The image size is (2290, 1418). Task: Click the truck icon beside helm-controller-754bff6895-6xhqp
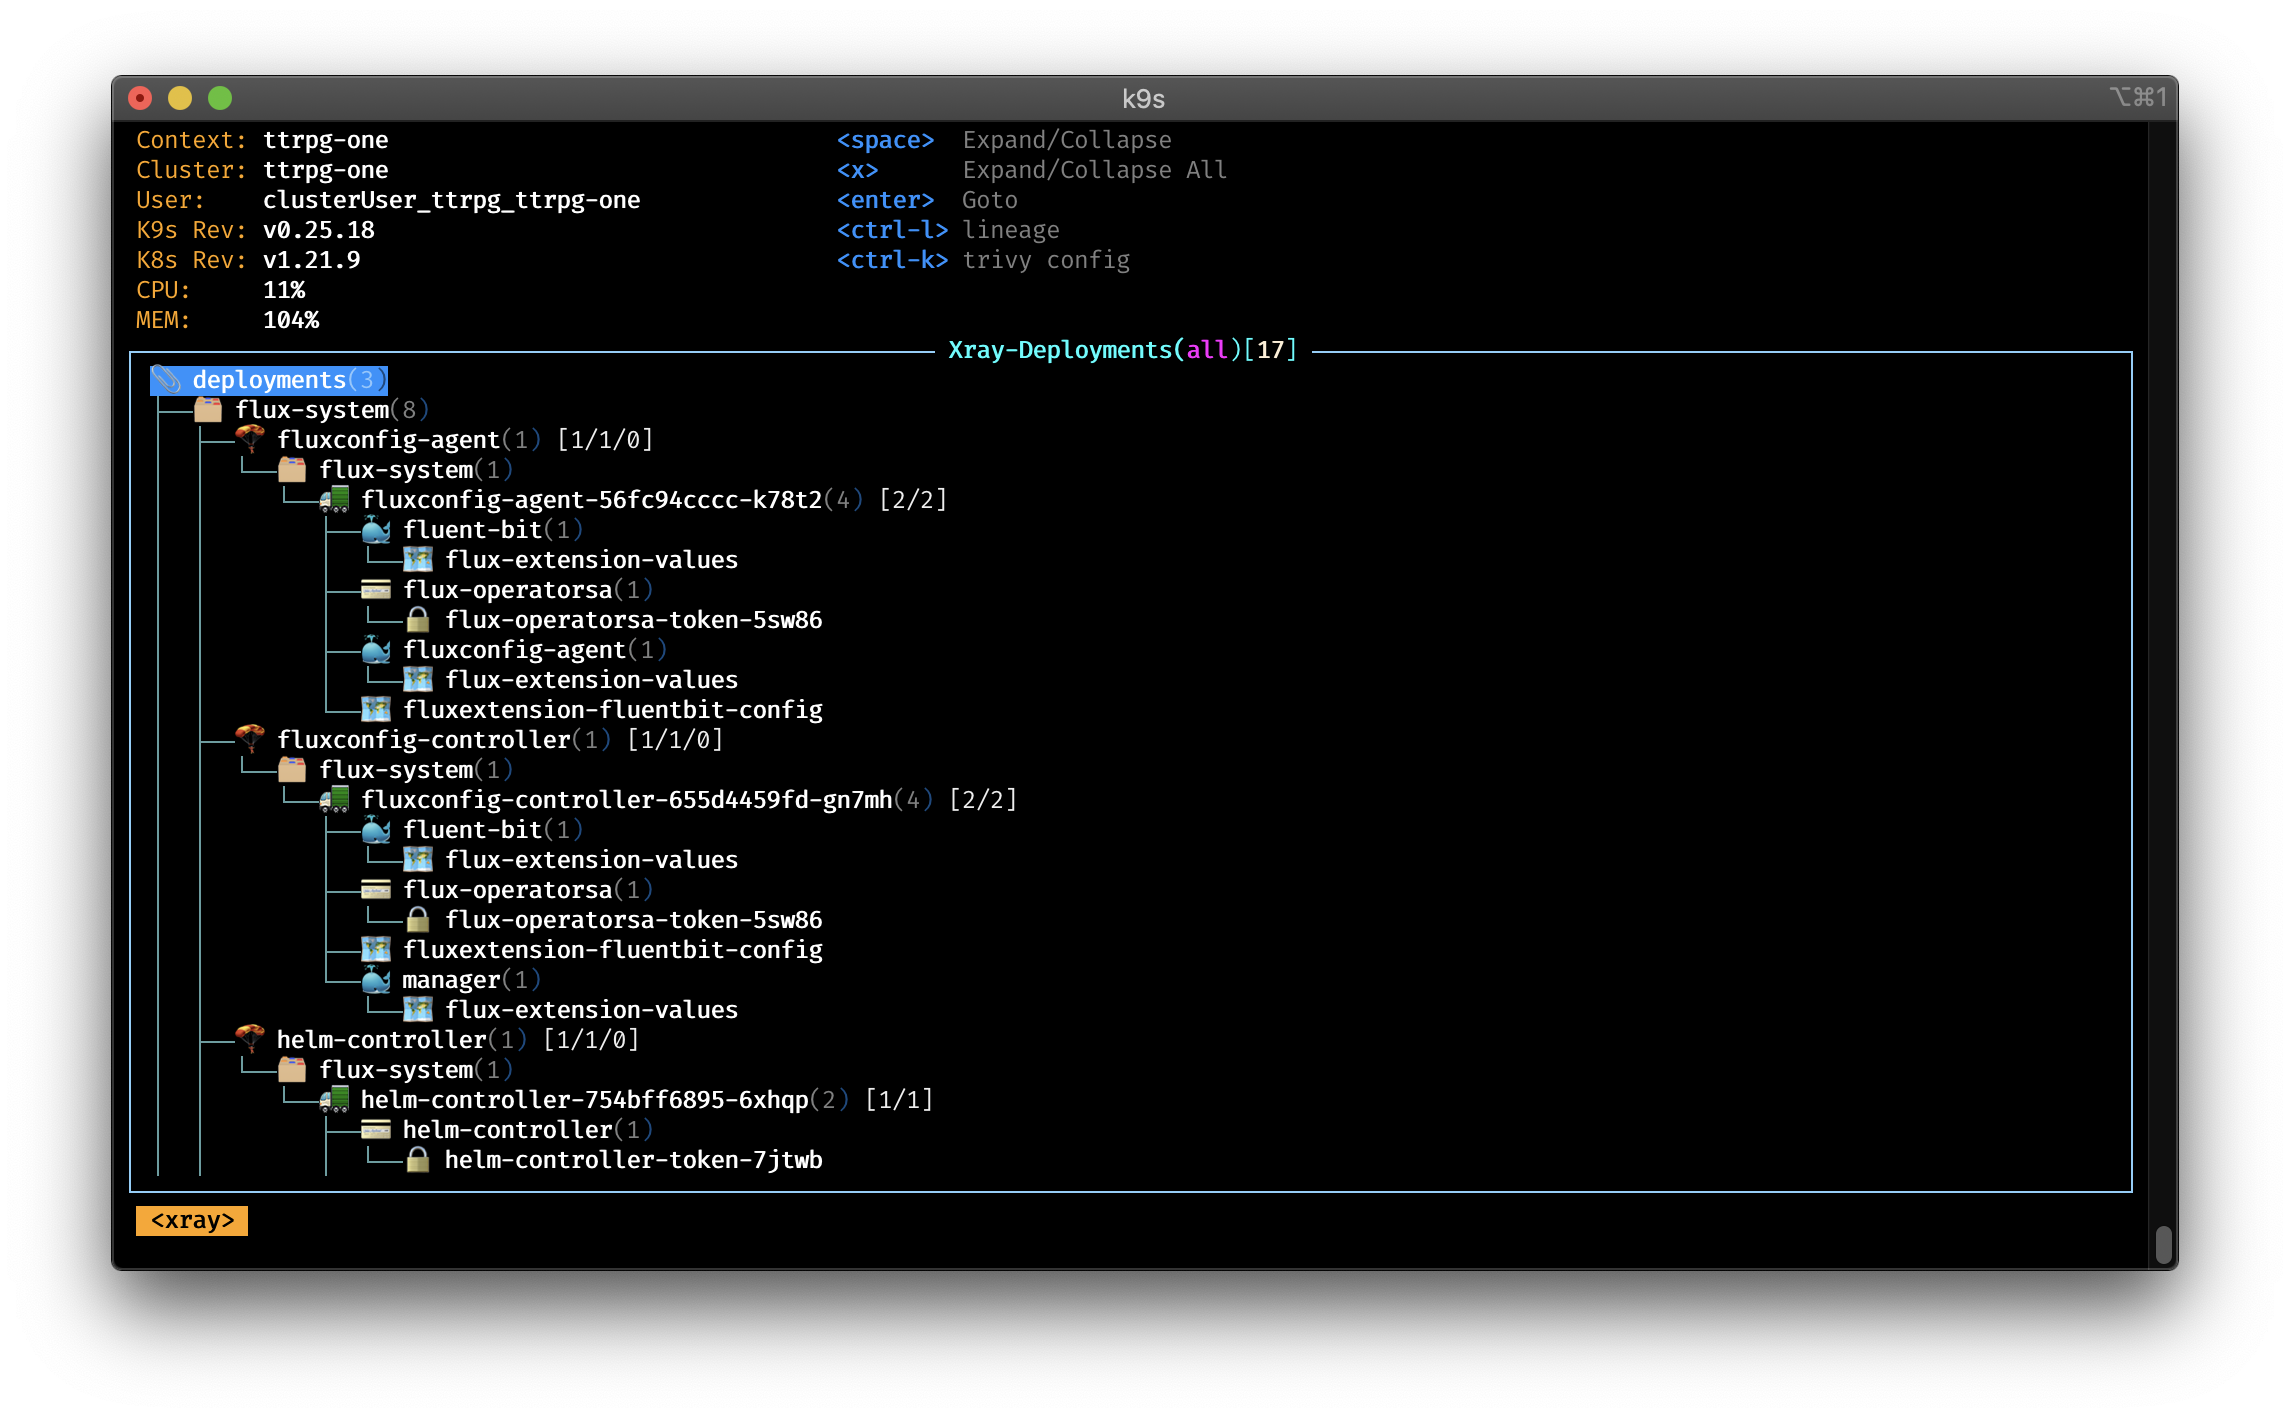click(x=334, y=1100)
